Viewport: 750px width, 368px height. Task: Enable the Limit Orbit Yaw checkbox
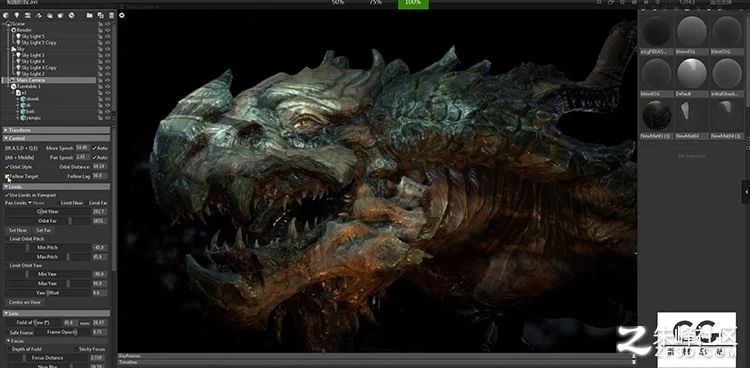coord(7,265)
